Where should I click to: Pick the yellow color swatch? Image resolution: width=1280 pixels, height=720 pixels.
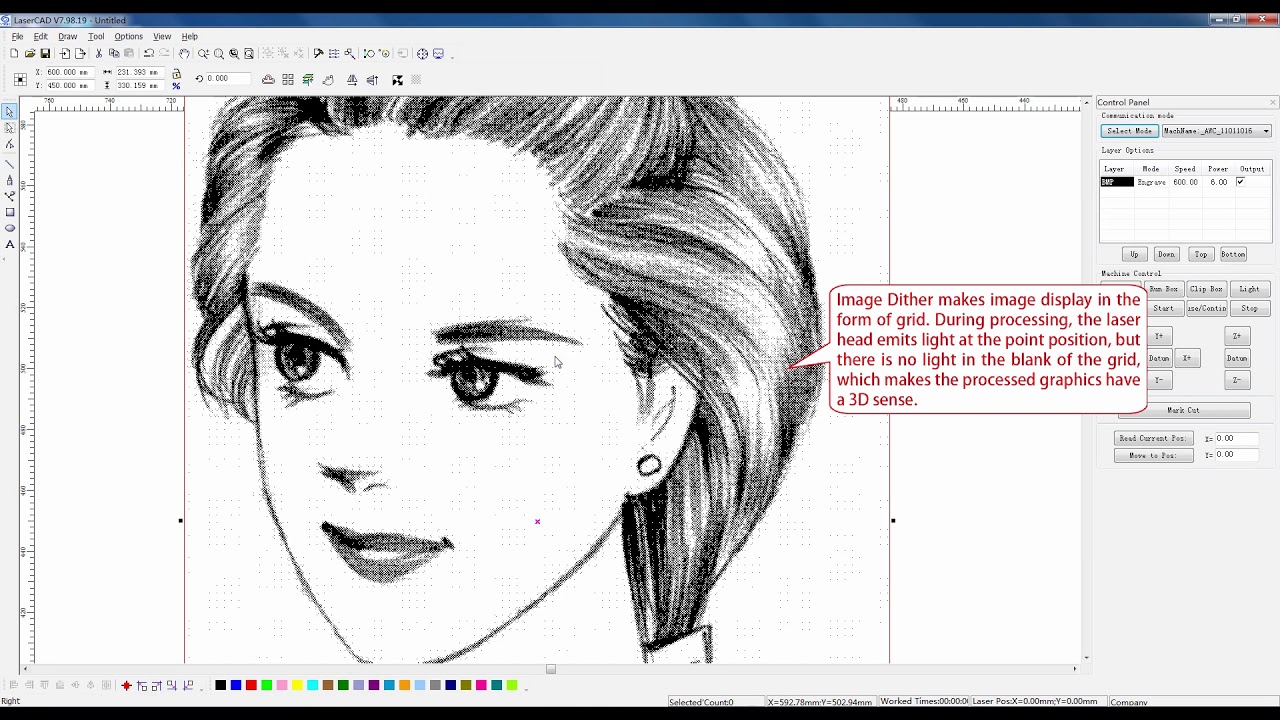(297, 685)
